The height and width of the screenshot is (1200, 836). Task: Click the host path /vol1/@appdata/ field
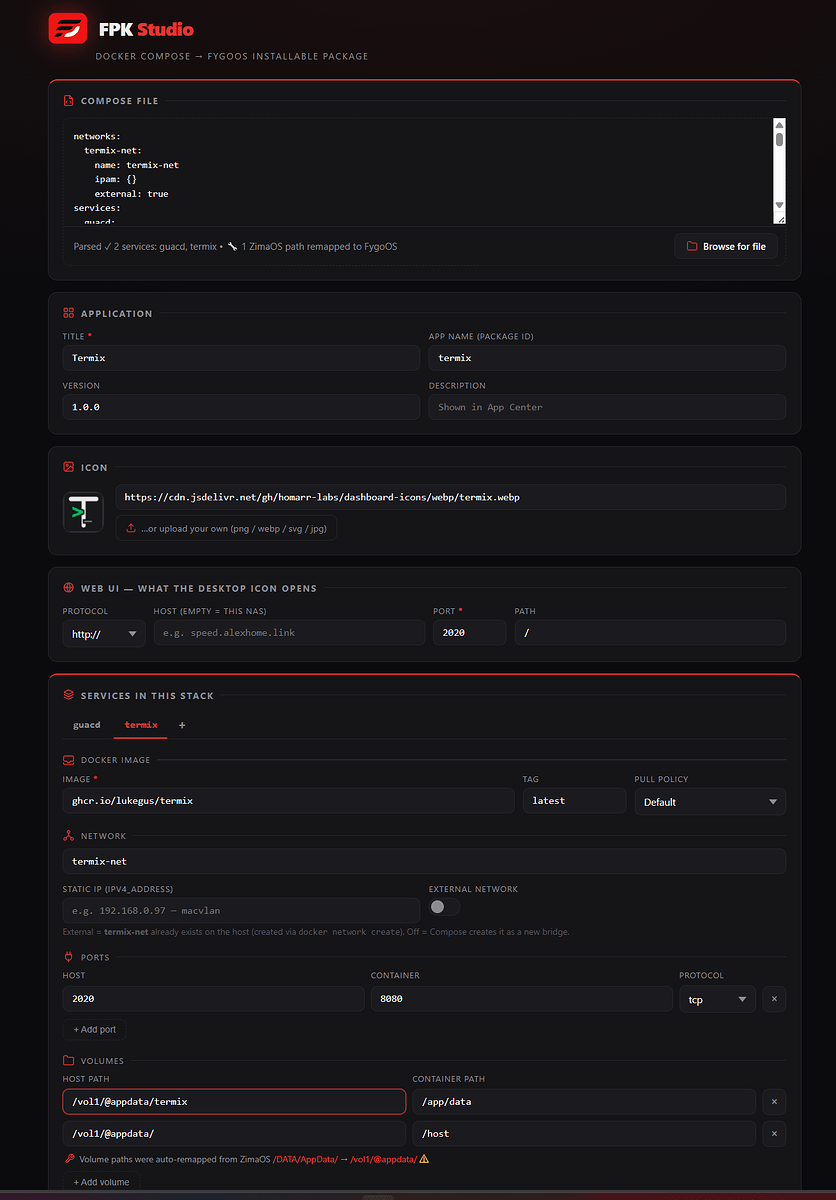[x=234, y=1133]
